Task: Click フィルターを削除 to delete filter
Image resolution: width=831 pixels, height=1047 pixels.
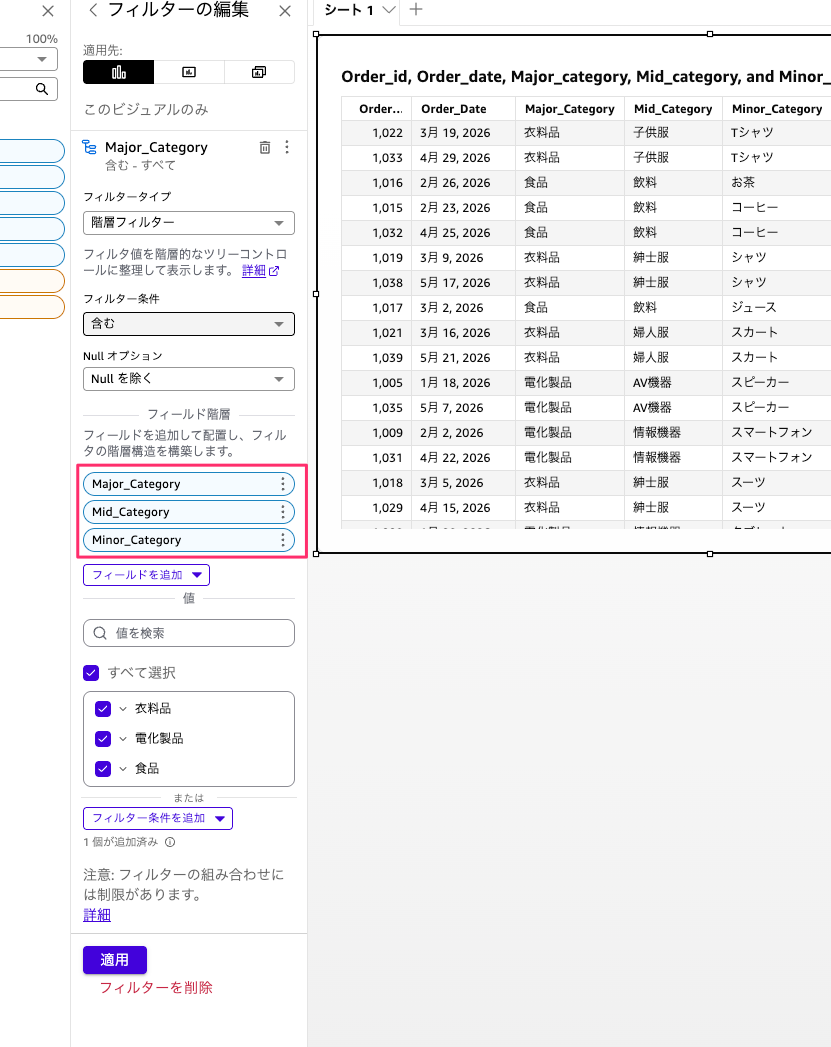Action: click(156, 988)
